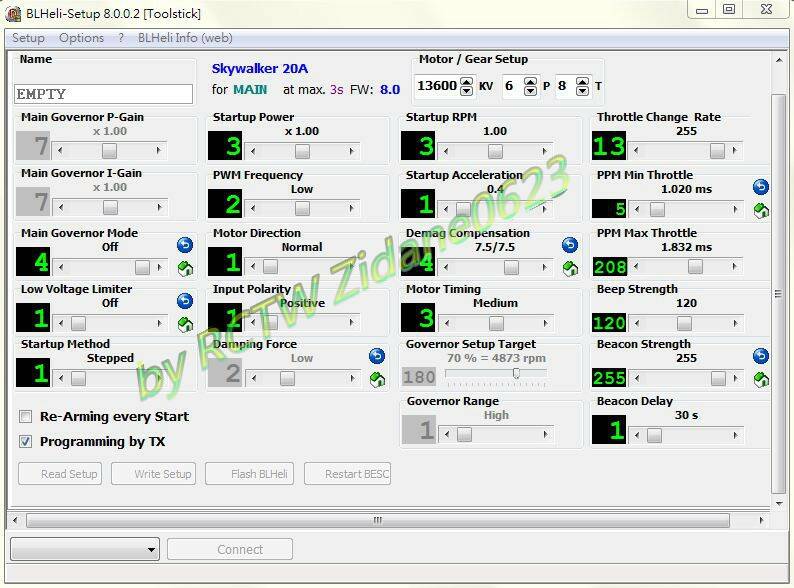Open the Options menu
Screen dimensions: 794x588
click(82, 38)
